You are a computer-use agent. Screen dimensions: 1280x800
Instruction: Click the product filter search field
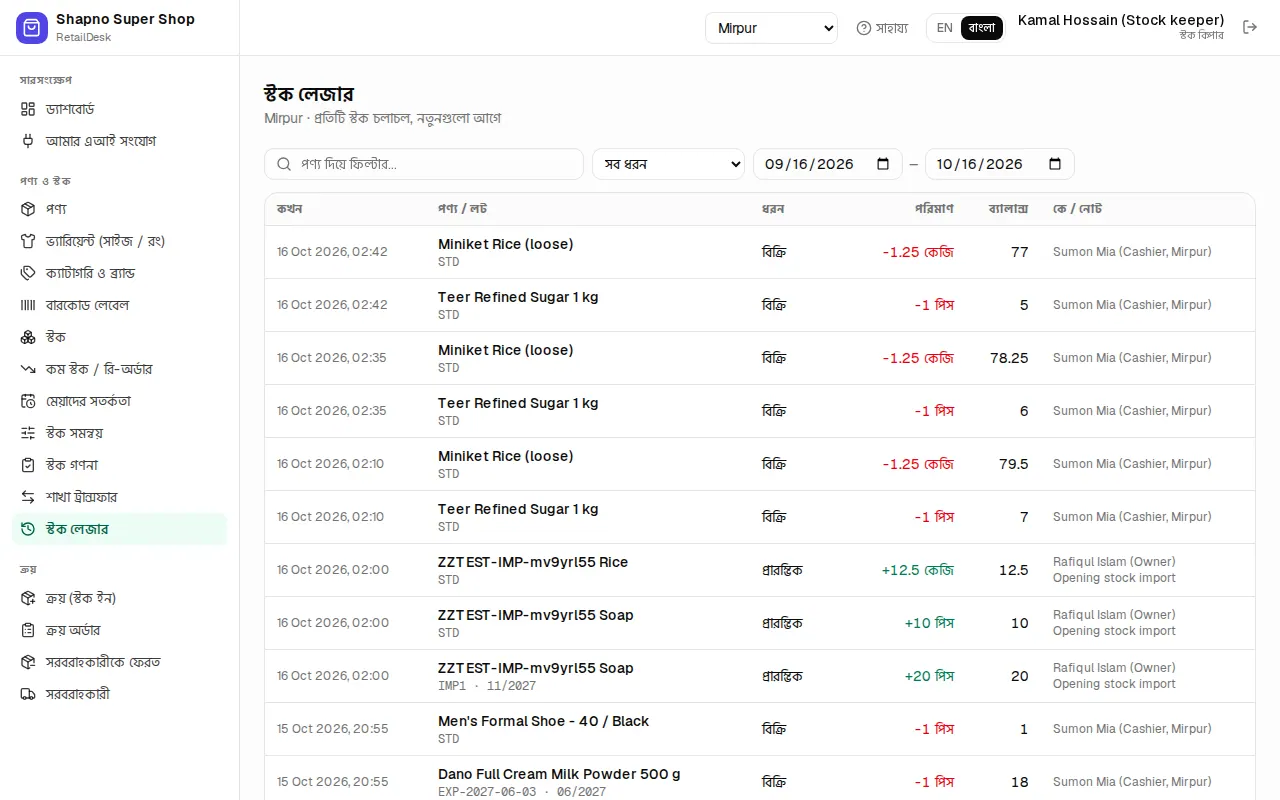click(x=424, y=164)
